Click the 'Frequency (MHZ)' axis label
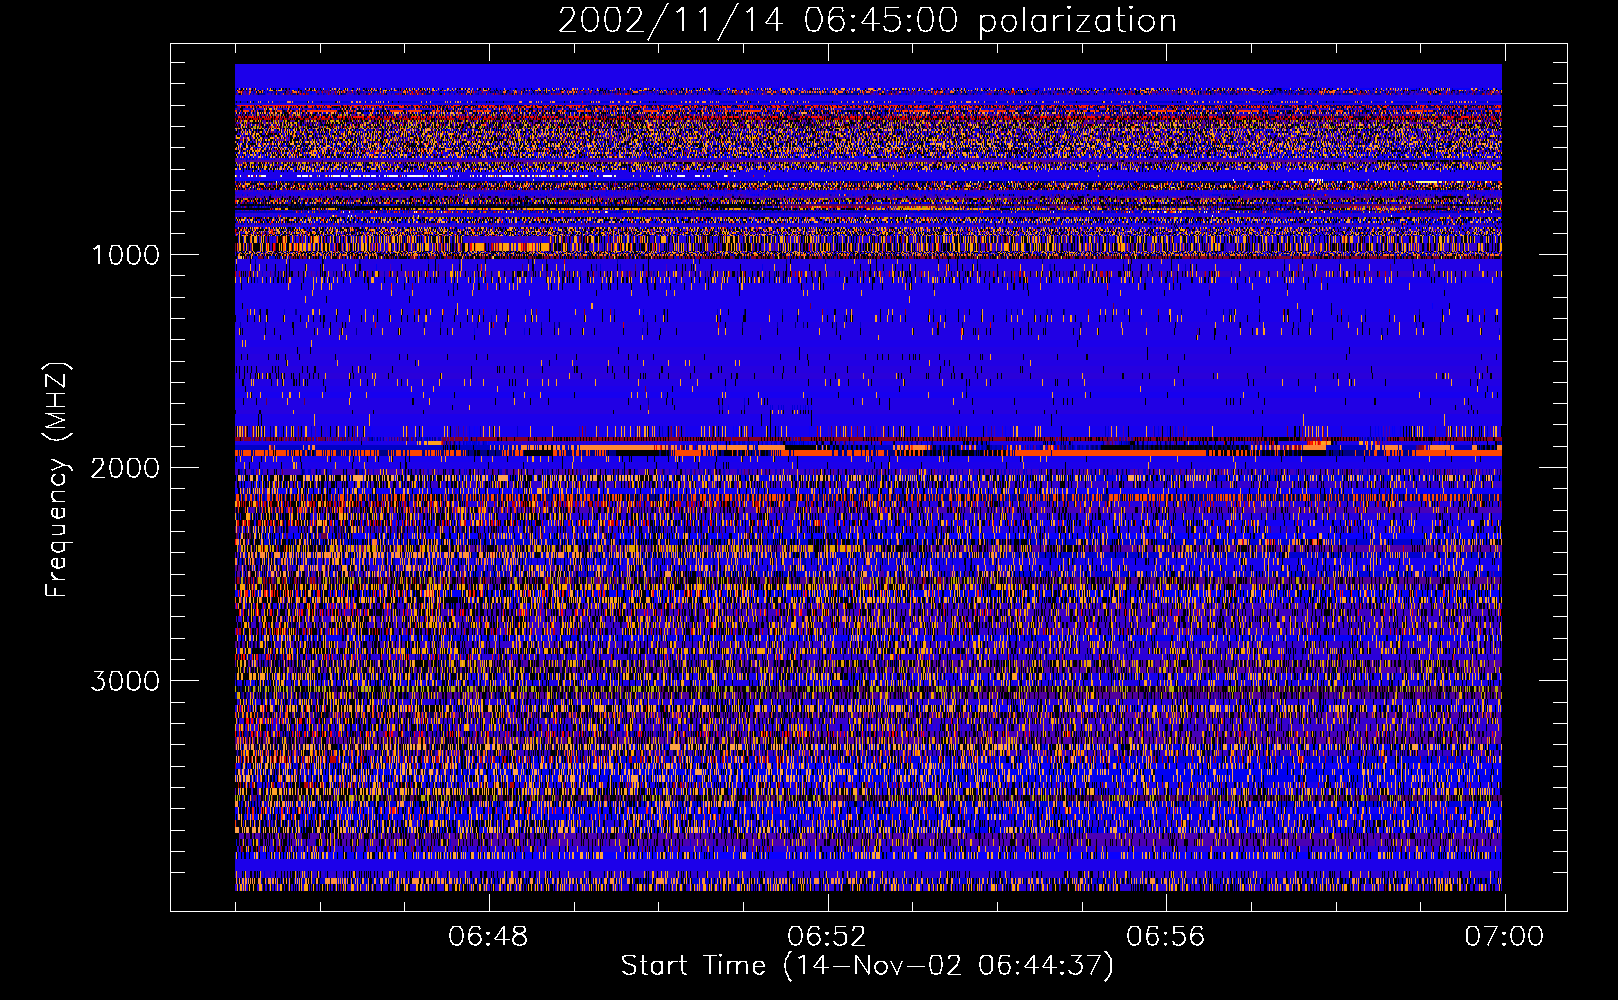The width and height of the screenshot is (1618, 1000). 58,481
